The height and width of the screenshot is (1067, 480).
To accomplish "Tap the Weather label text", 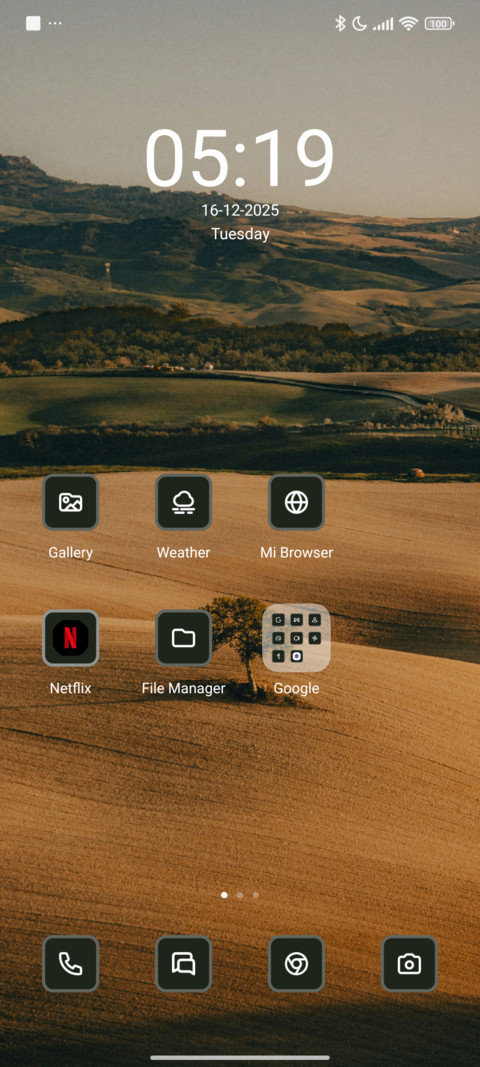I will tap(184, 553).
